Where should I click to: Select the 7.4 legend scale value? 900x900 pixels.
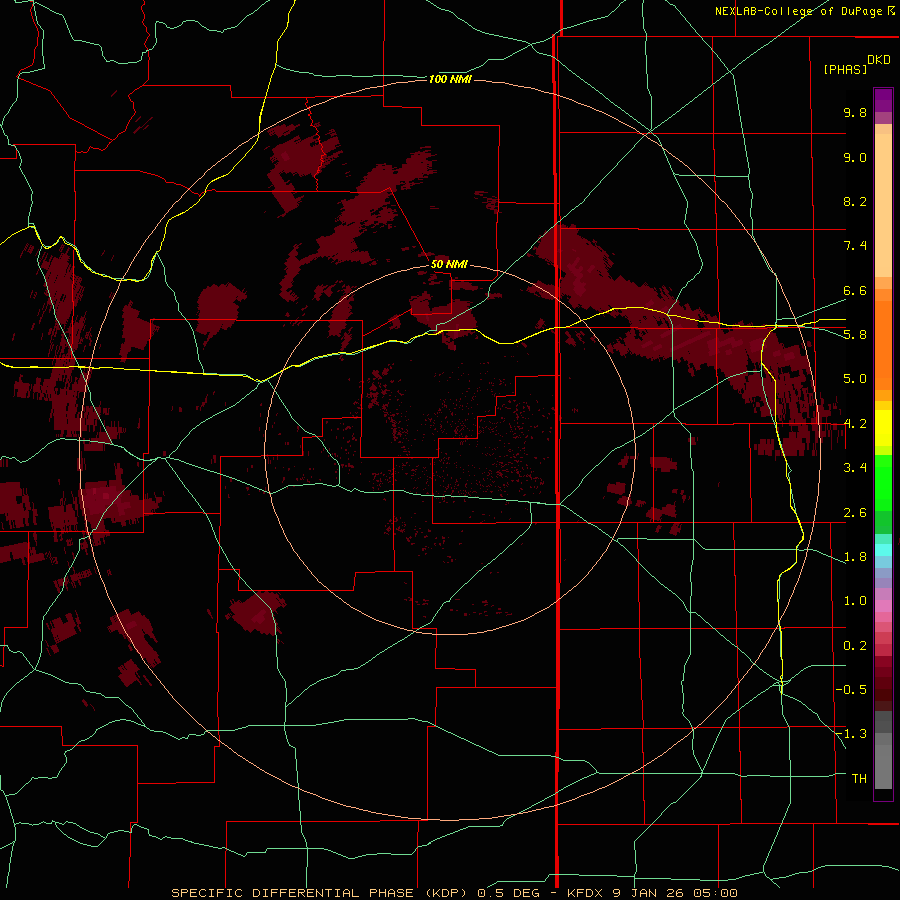855,246
